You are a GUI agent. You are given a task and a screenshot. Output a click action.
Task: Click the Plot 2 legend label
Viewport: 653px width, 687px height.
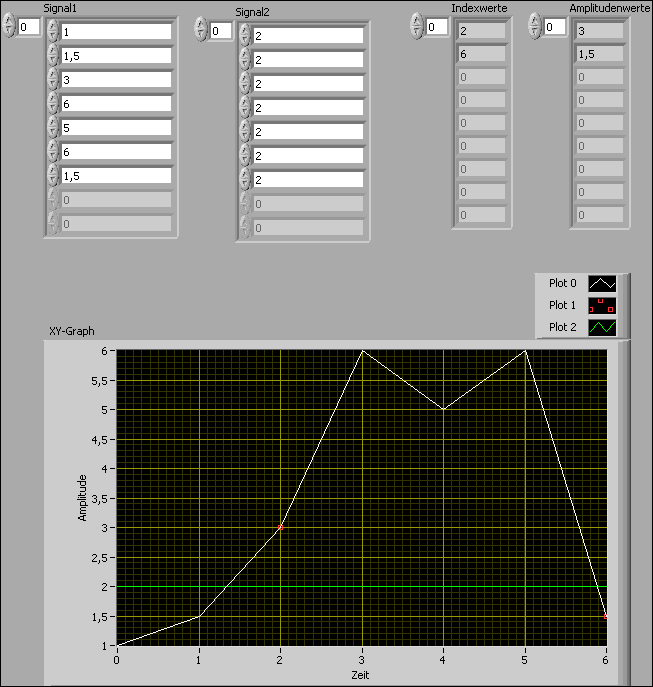[562, 327]
